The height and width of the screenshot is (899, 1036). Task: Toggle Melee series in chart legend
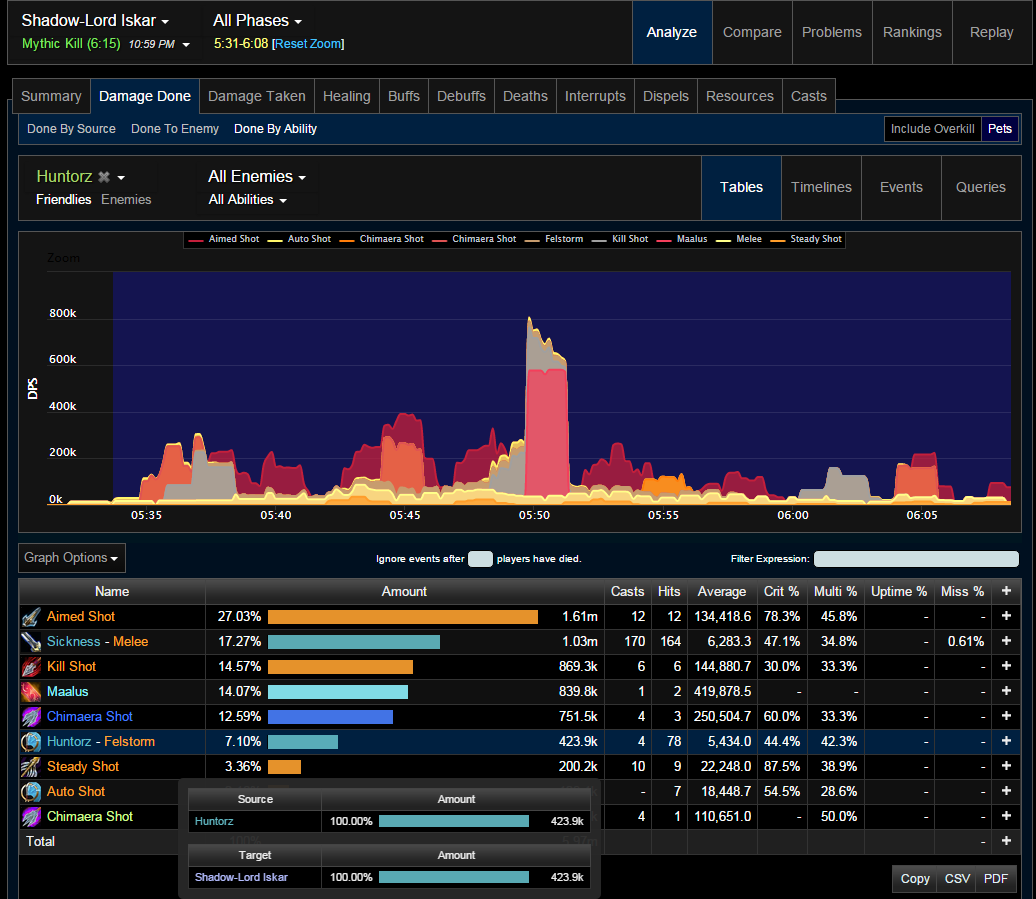point(739,239)
